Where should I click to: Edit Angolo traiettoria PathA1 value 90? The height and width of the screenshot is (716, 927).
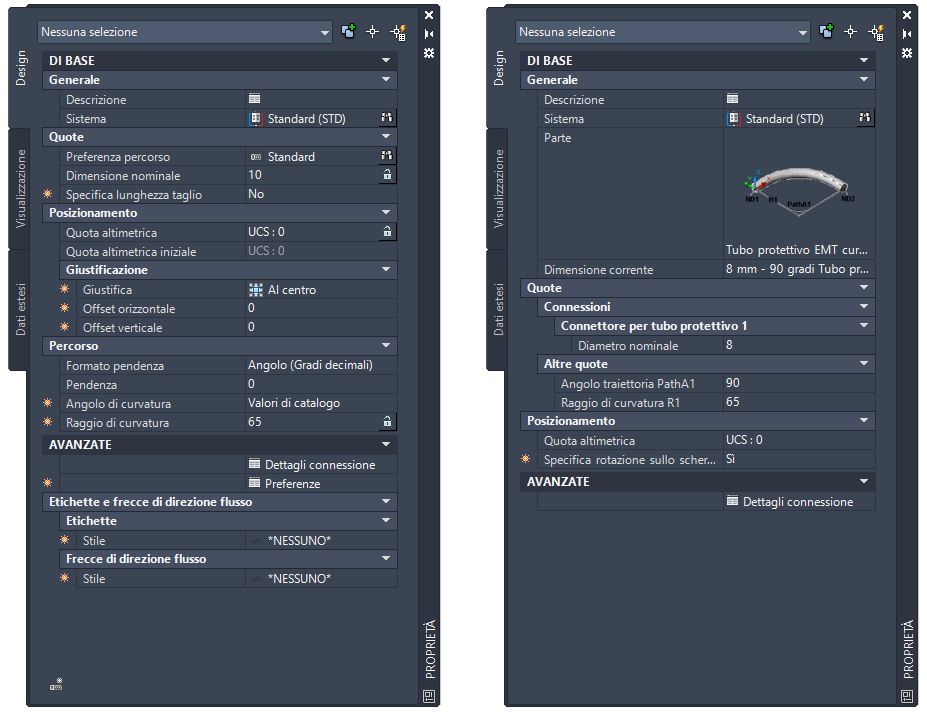pyautogui.click(x=799, y=383)
